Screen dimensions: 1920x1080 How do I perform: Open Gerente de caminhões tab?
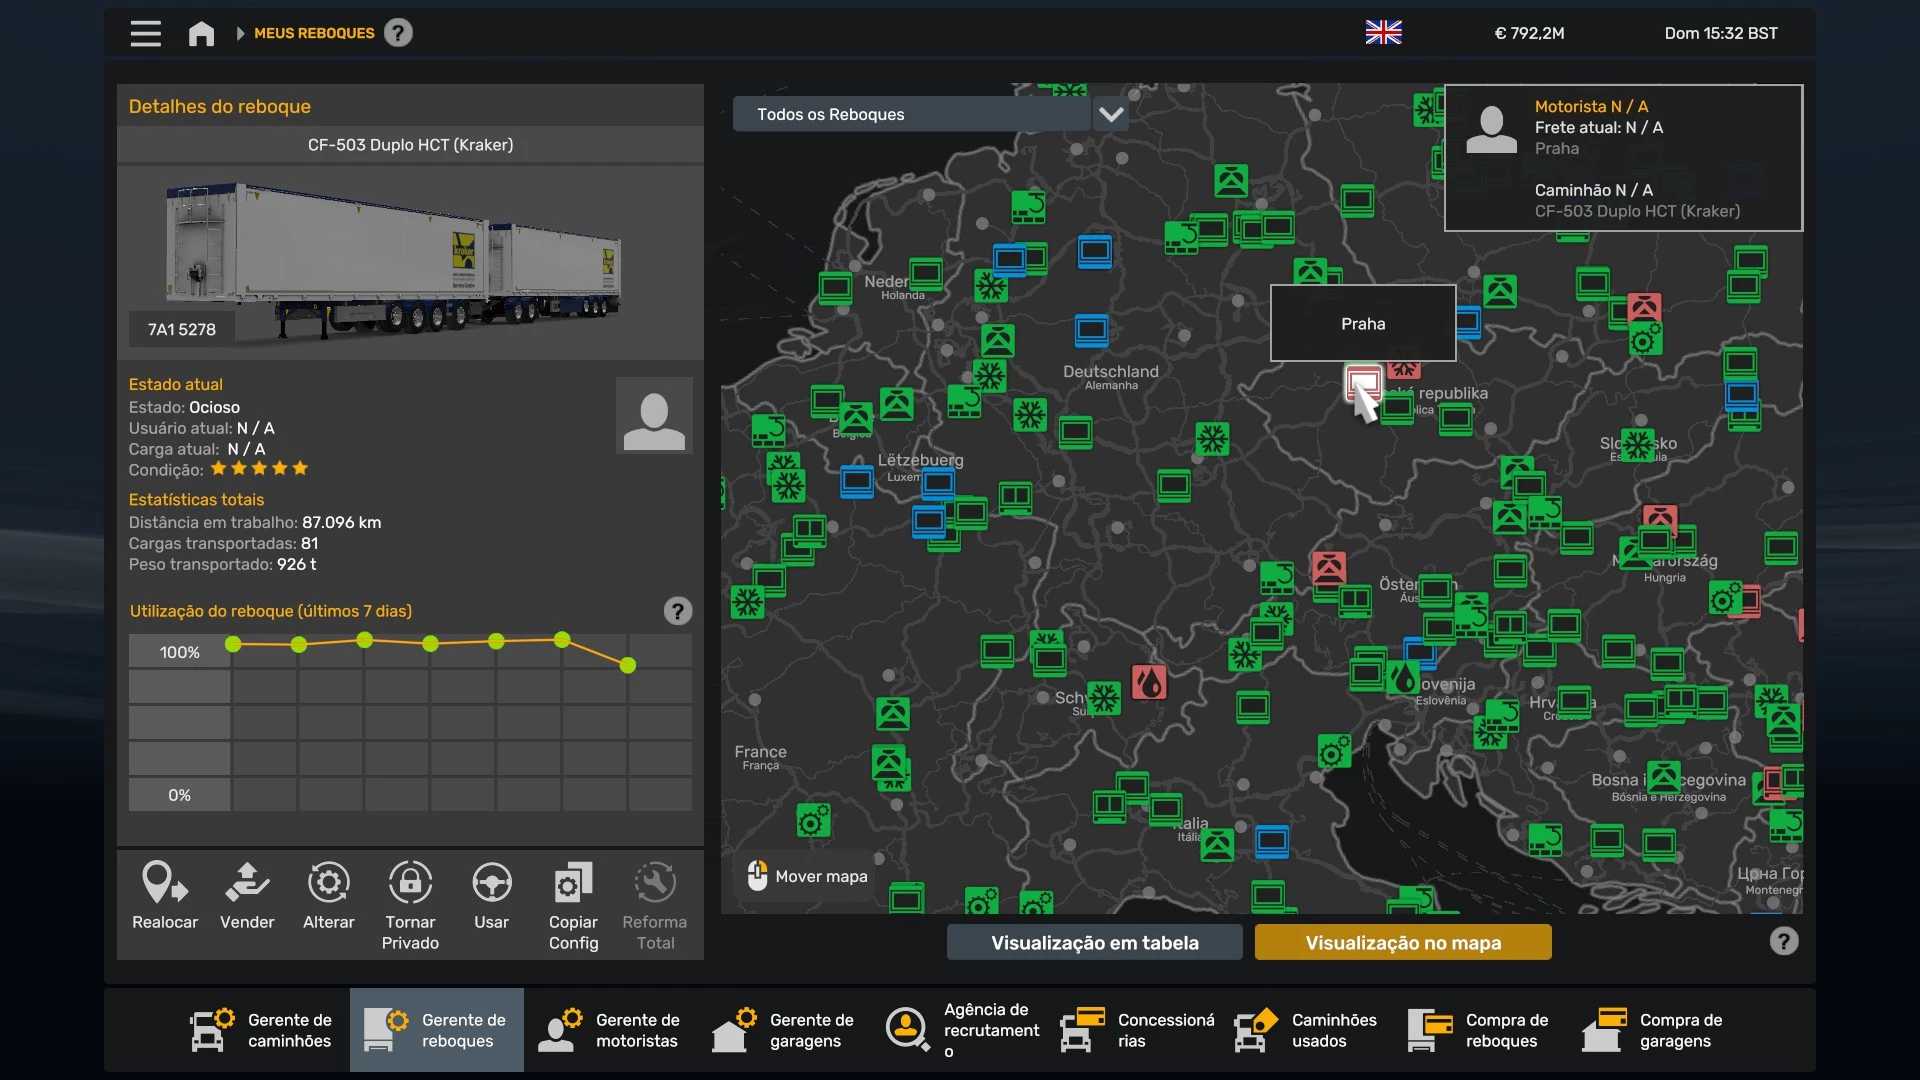point(262,1030)
